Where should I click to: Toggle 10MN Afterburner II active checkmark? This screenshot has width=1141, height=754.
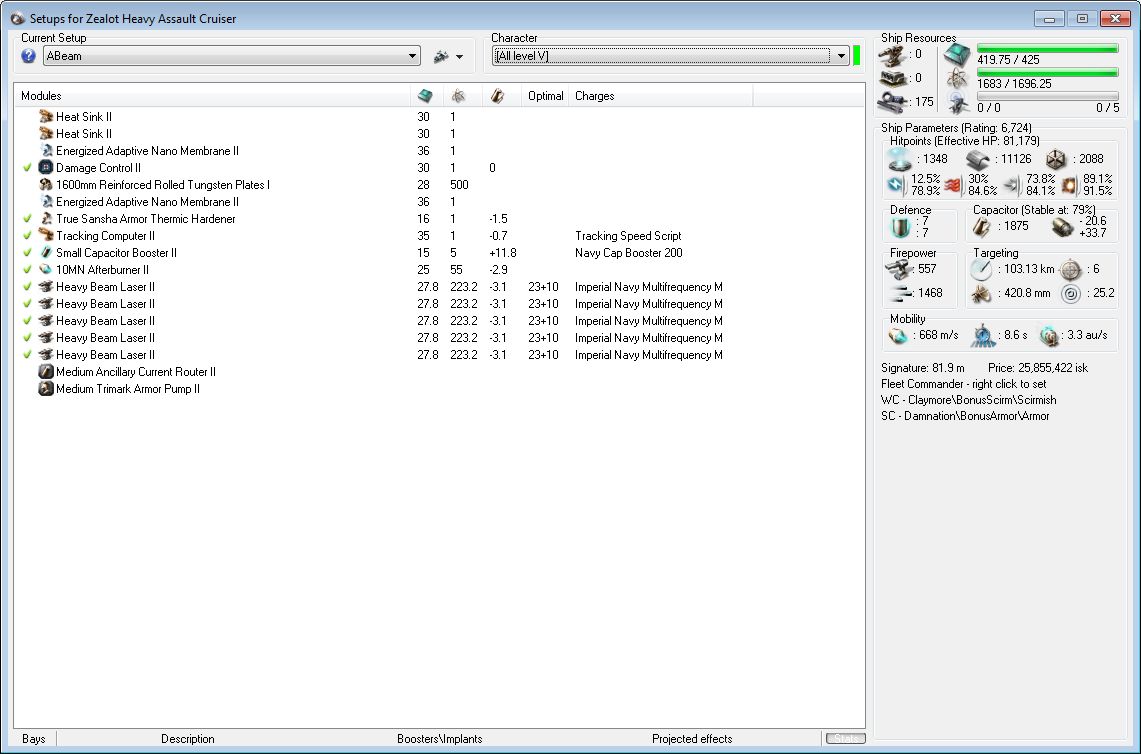click(27, 270)
